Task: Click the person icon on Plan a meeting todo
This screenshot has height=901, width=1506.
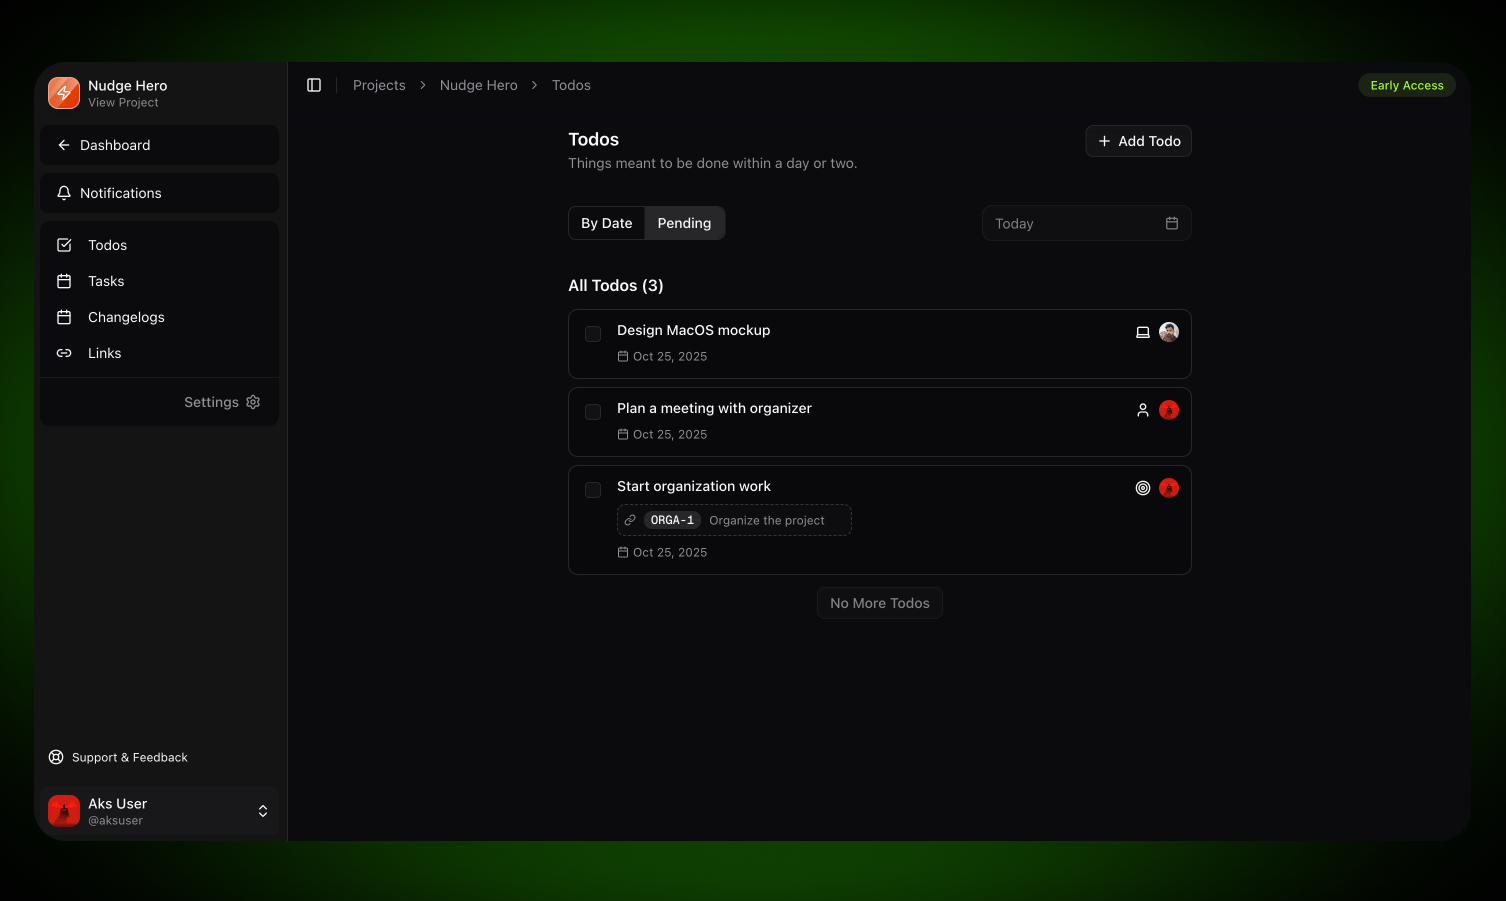Action: [1143, 409]
